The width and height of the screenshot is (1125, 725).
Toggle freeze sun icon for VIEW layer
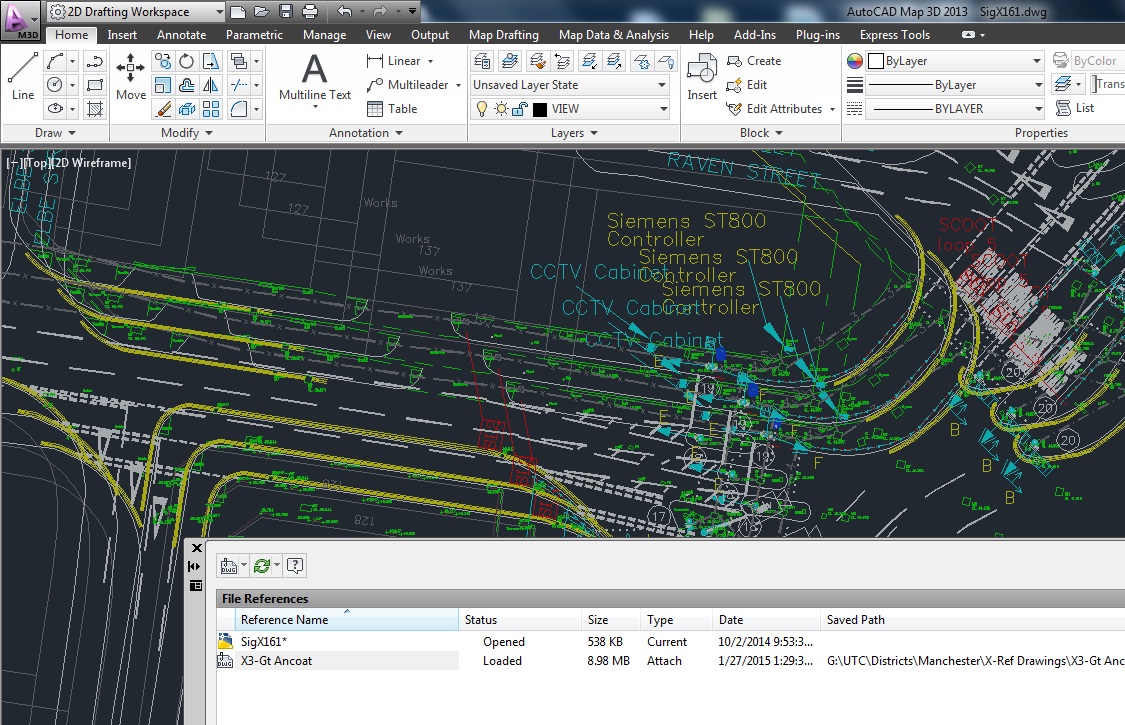coord(501,109)
